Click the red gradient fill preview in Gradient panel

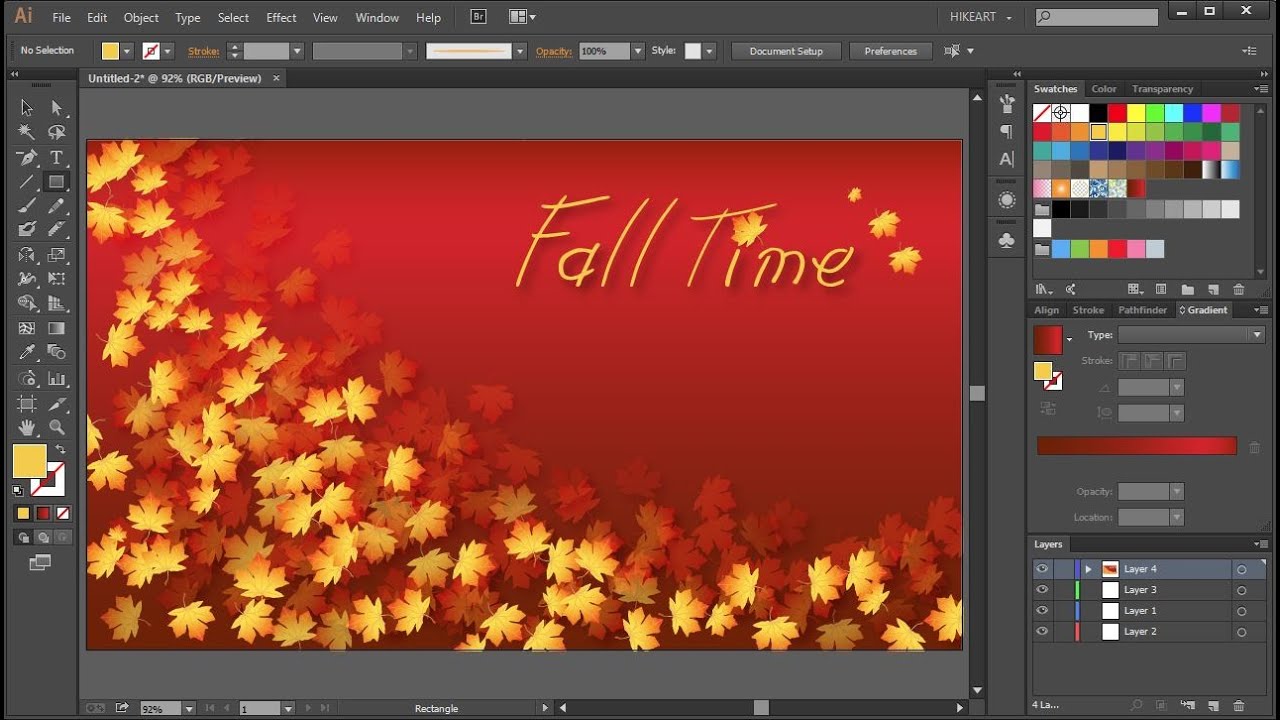tap(1047, 340)
